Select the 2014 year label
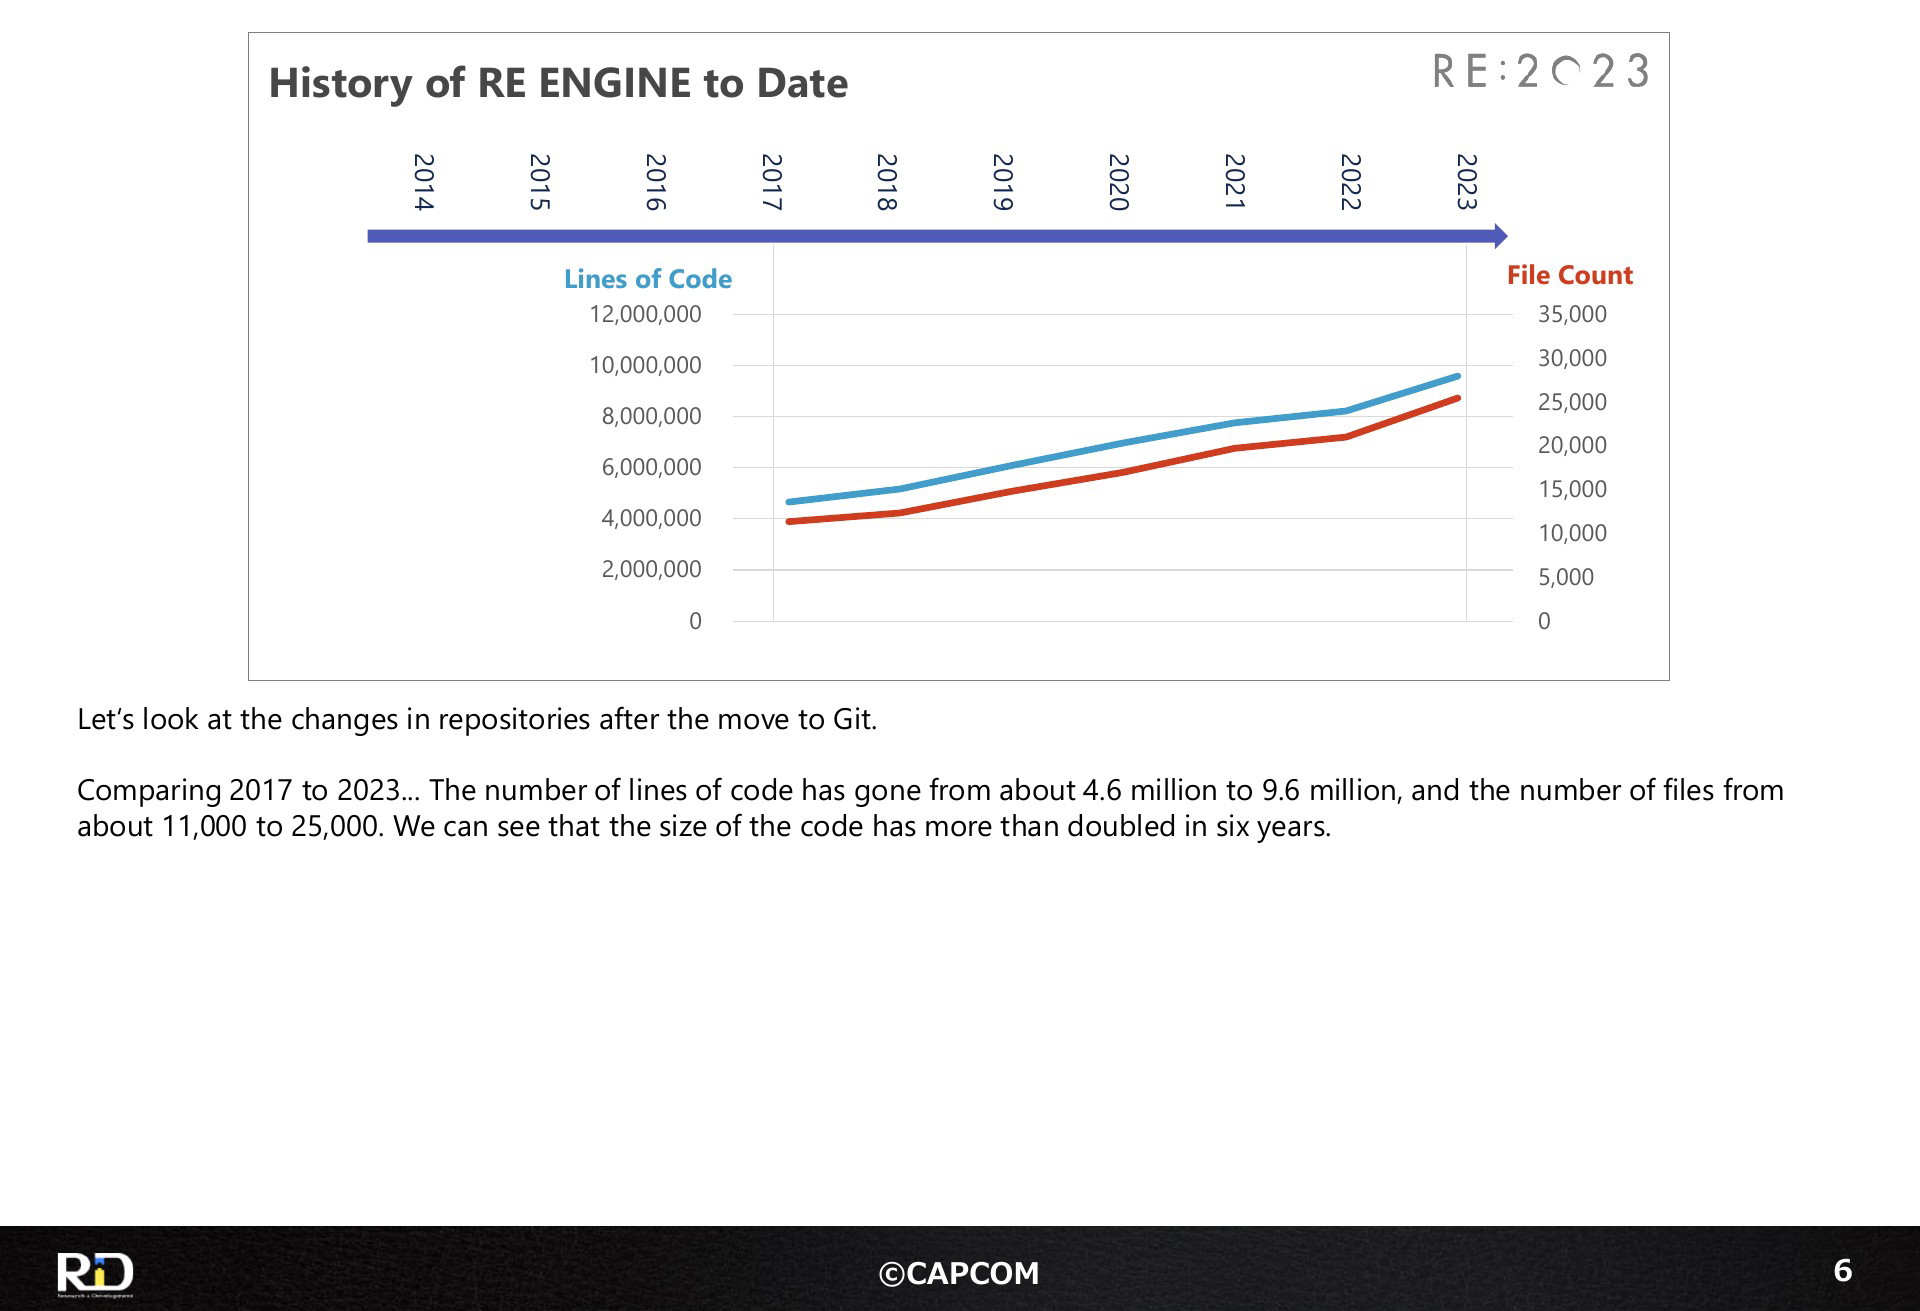 pyautogui.click(x=423, y=182)
